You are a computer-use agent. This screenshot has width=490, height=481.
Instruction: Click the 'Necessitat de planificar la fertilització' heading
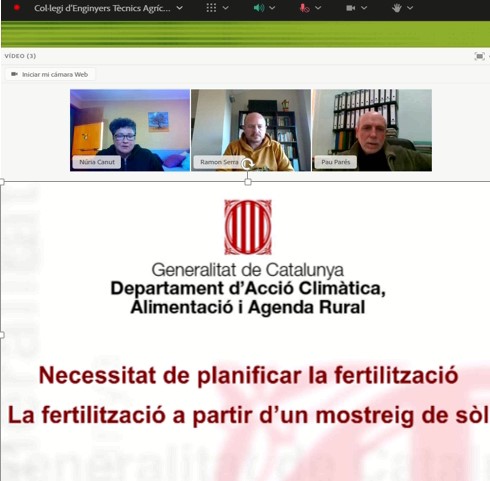[248, 376]
